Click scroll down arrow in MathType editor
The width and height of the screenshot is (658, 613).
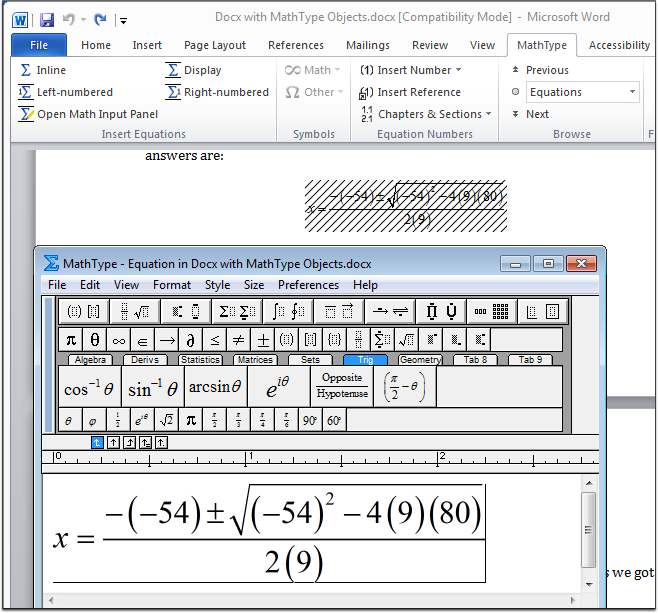(x=589, y=584)
